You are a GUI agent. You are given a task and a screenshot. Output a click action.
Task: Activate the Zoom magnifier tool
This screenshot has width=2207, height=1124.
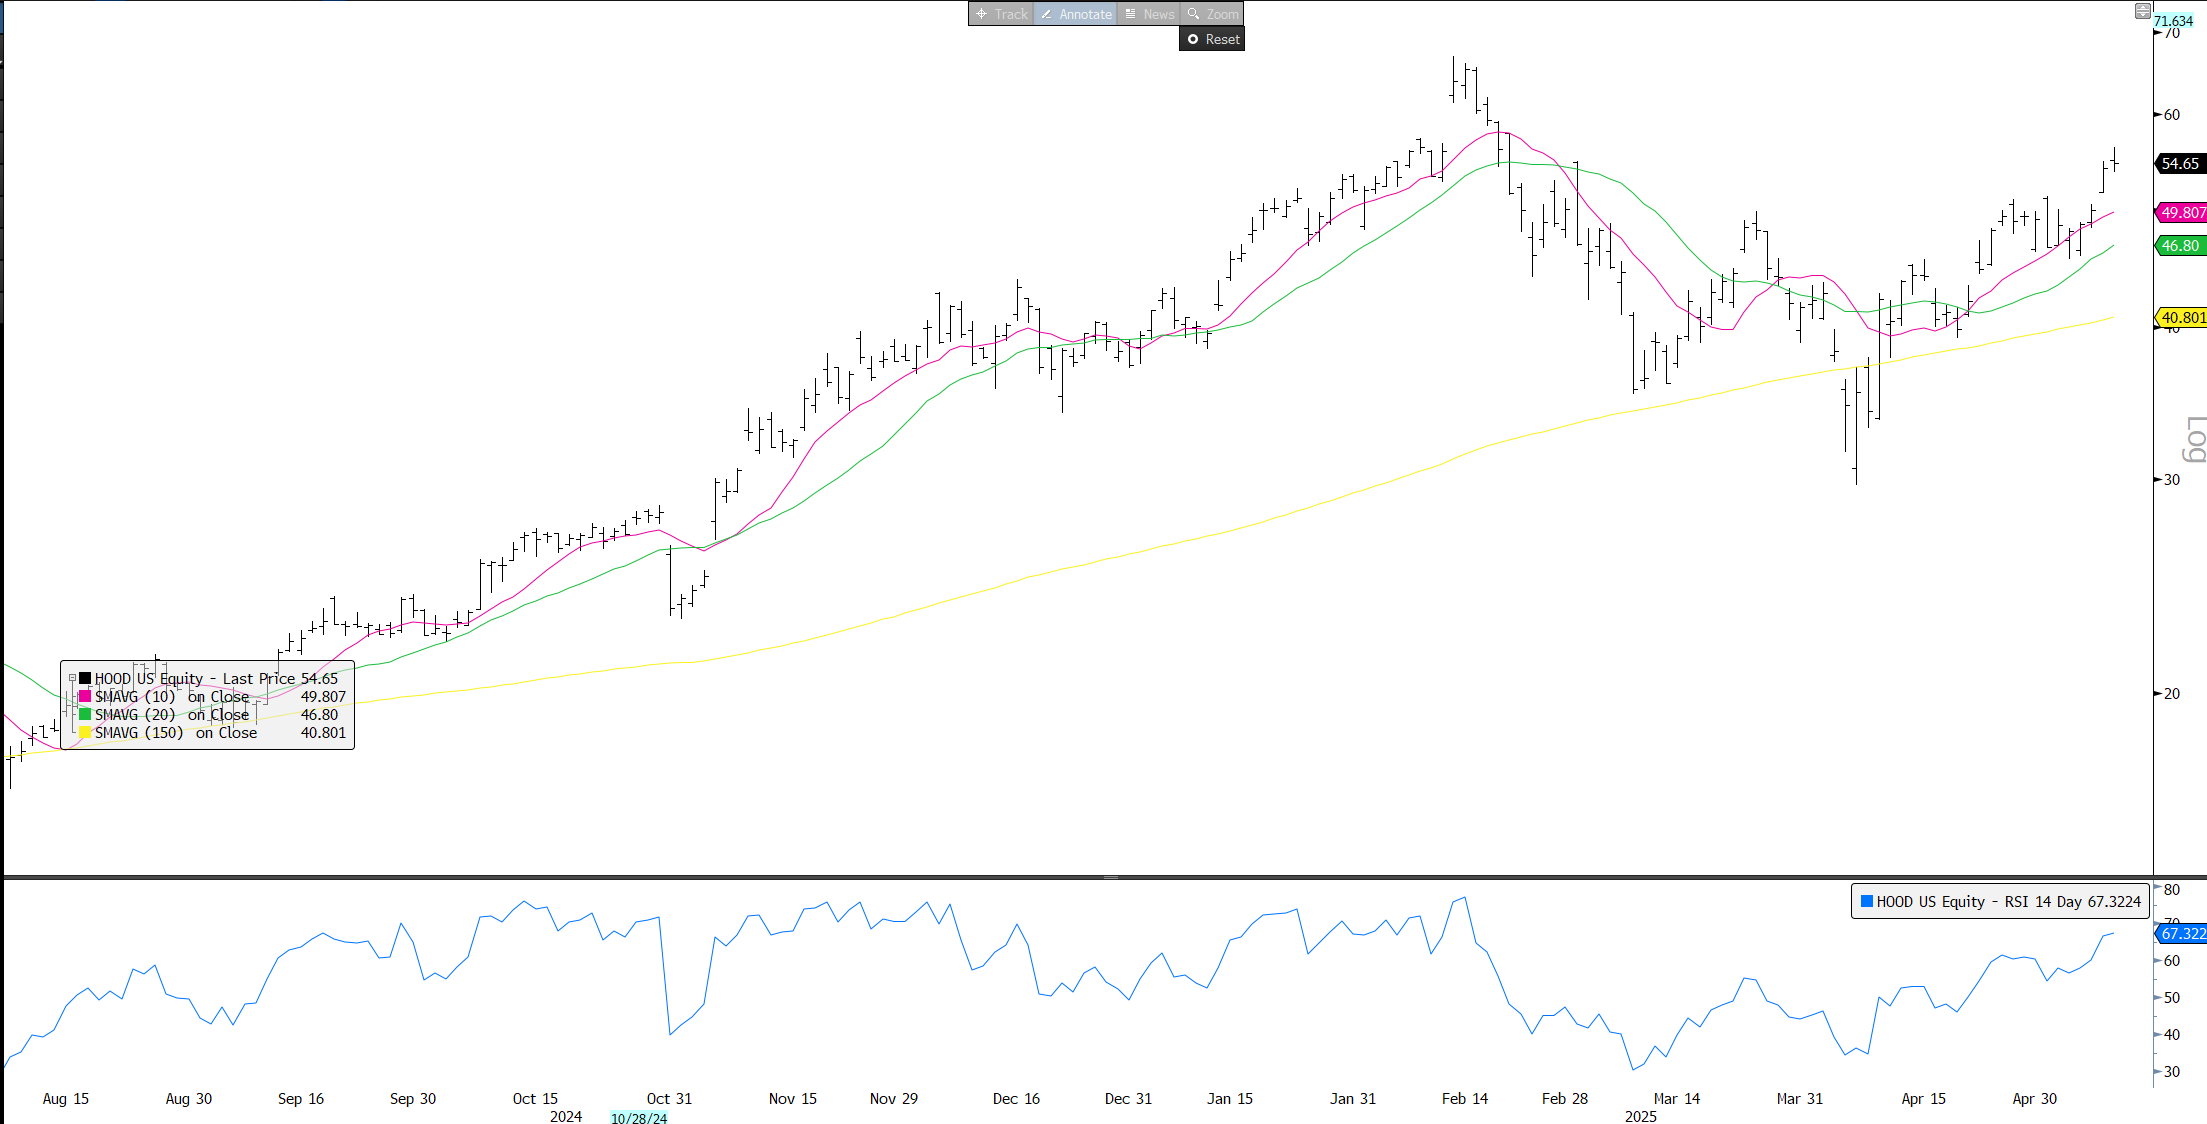tap(1212, 14)
